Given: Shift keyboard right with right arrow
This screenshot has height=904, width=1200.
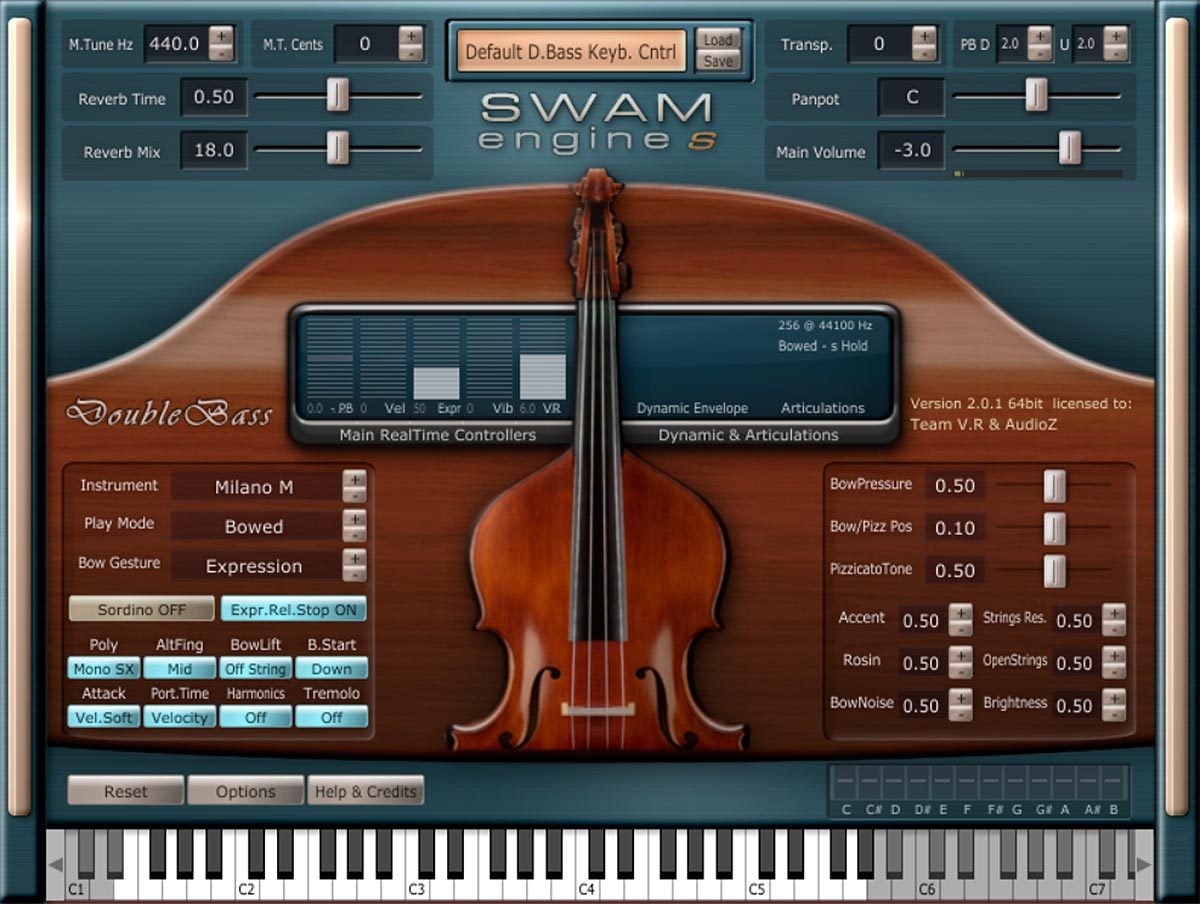Looking at the screenshot, I should point(1143,864).
